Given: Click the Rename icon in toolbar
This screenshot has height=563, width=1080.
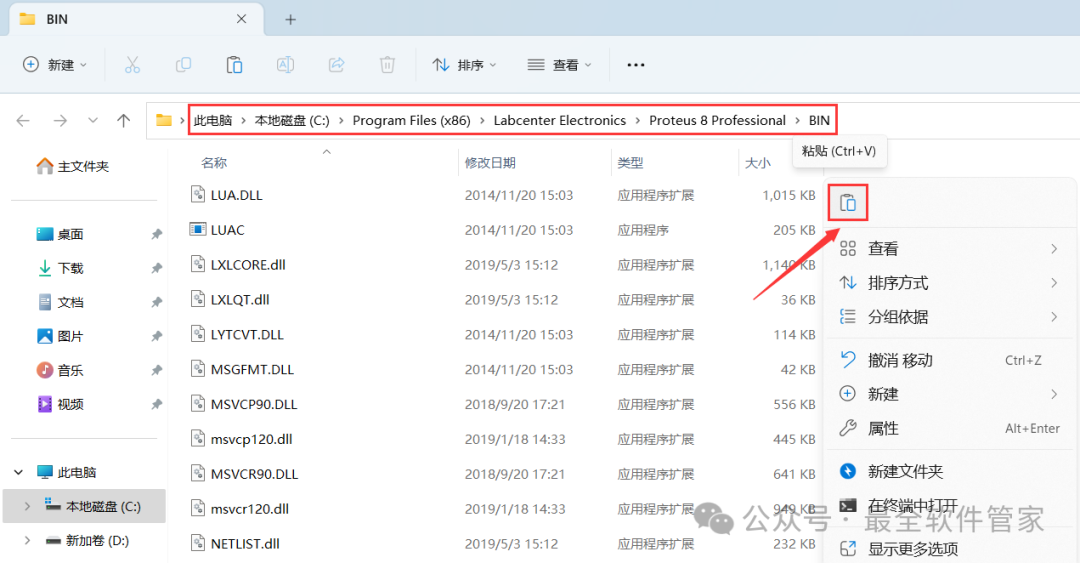Looking at the screenshot, I should point(285,65).
